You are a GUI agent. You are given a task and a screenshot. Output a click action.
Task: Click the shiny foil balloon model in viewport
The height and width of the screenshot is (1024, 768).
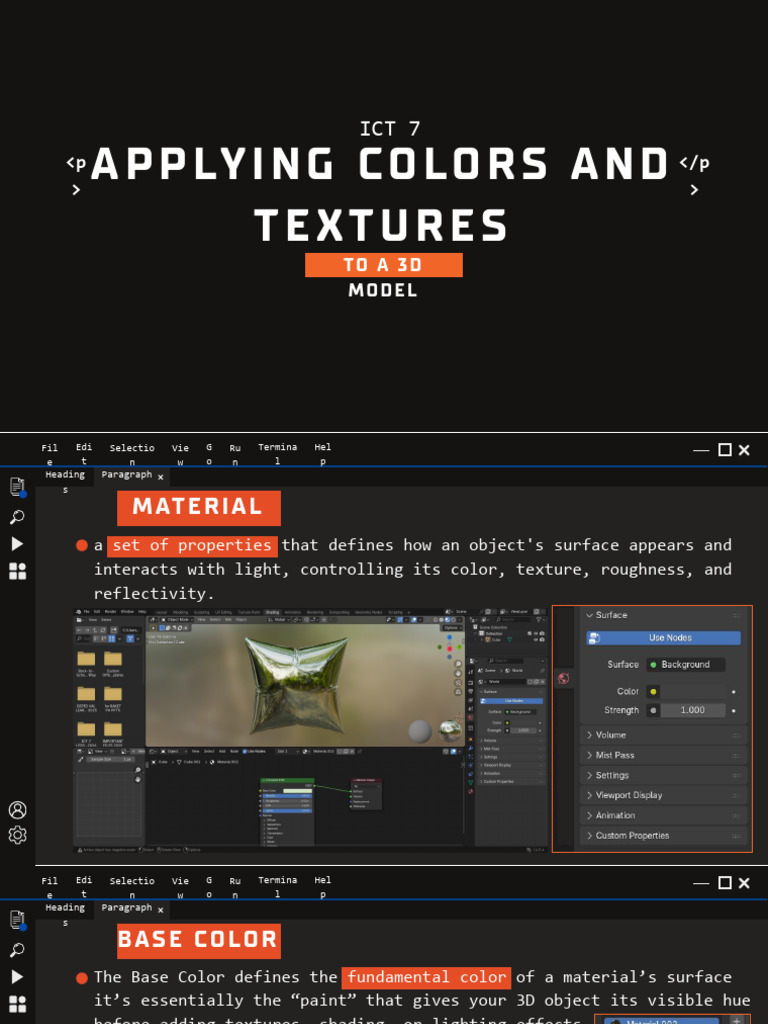click(x=295, y=685)
